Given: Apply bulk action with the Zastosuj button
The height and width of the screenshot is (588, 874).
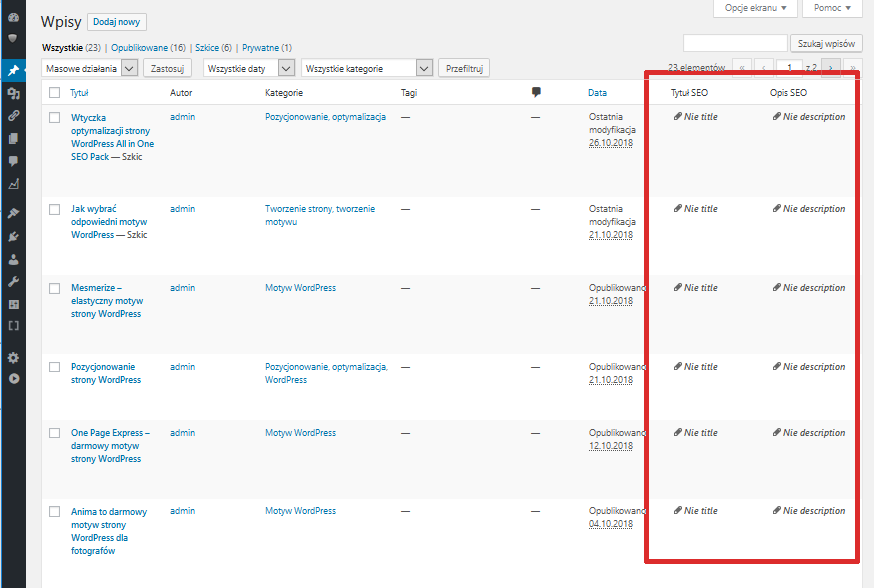Looking at the screenshot, I should click(167, 68).
